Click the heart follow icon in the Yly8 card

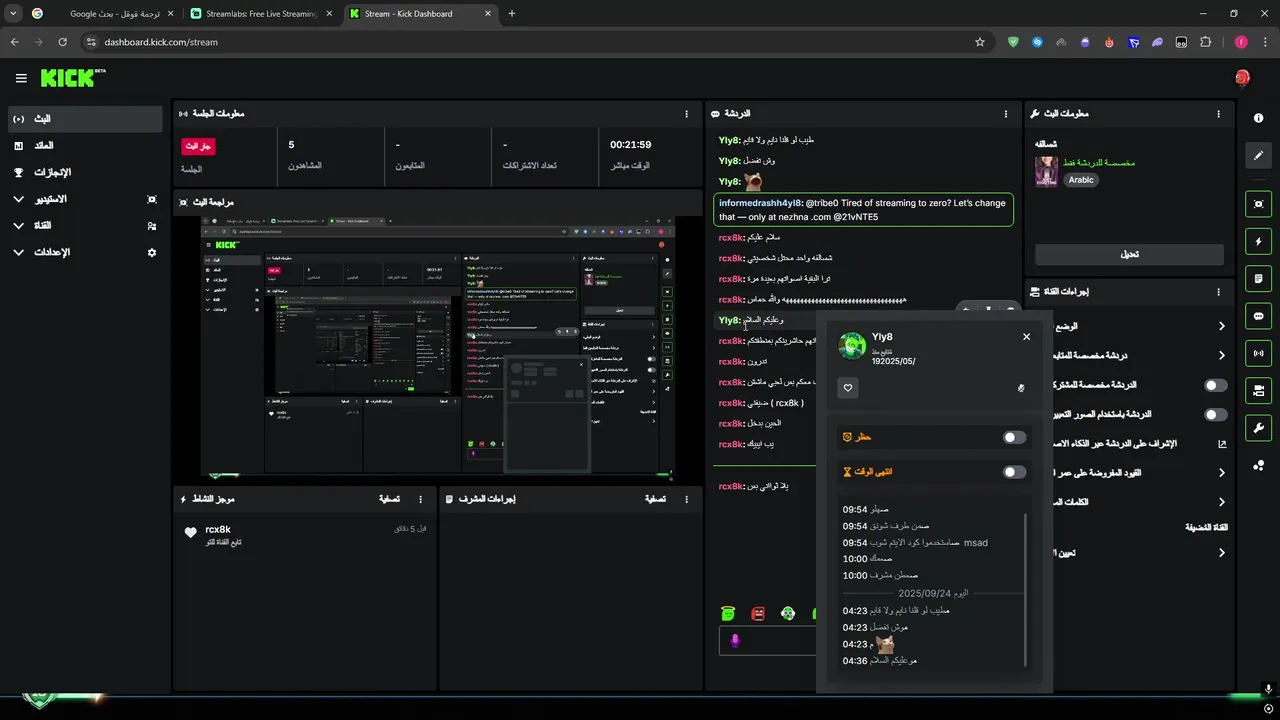848,388
